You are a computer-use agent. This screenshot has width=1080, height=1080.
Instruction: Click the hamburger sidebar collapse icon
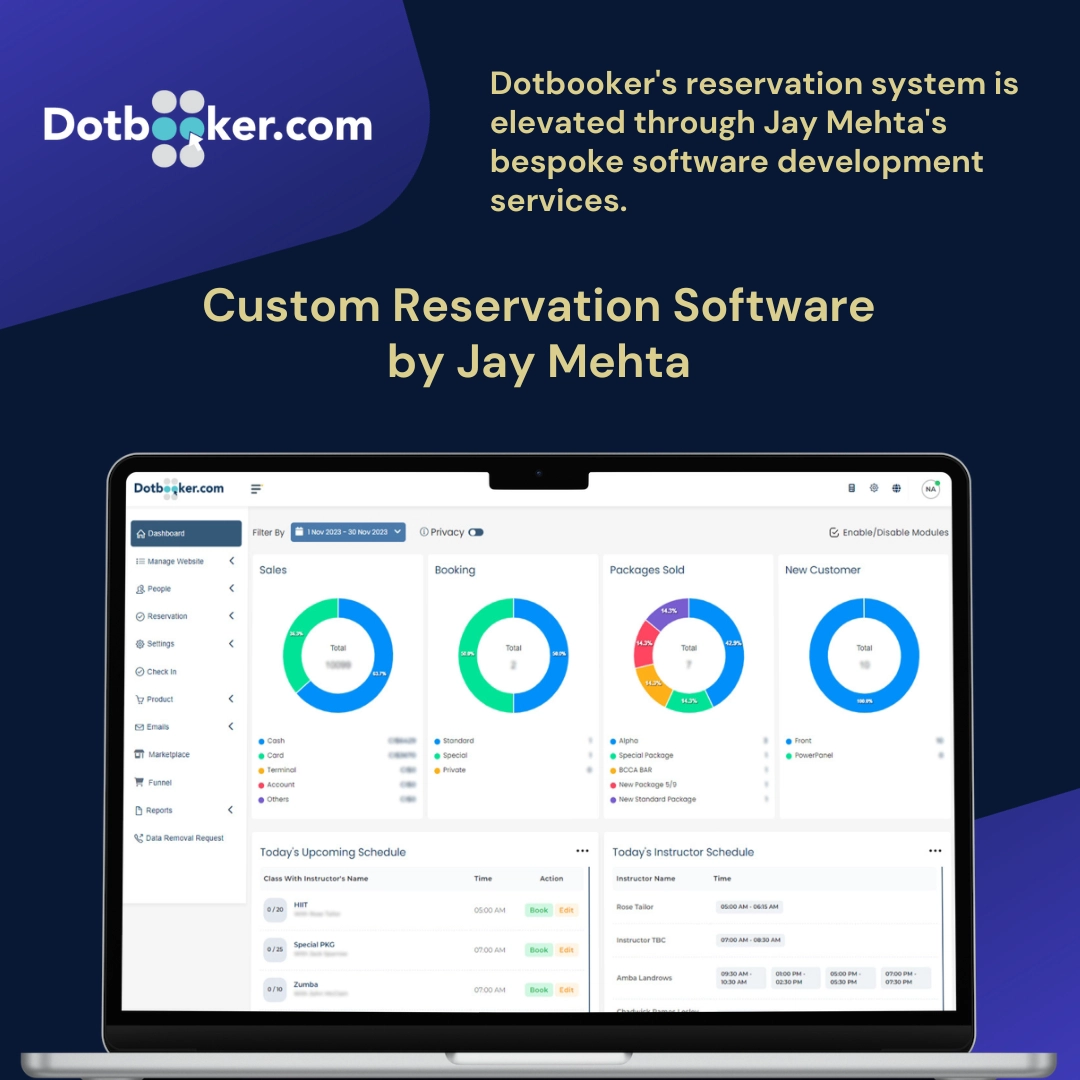click(x=256, y=489)
